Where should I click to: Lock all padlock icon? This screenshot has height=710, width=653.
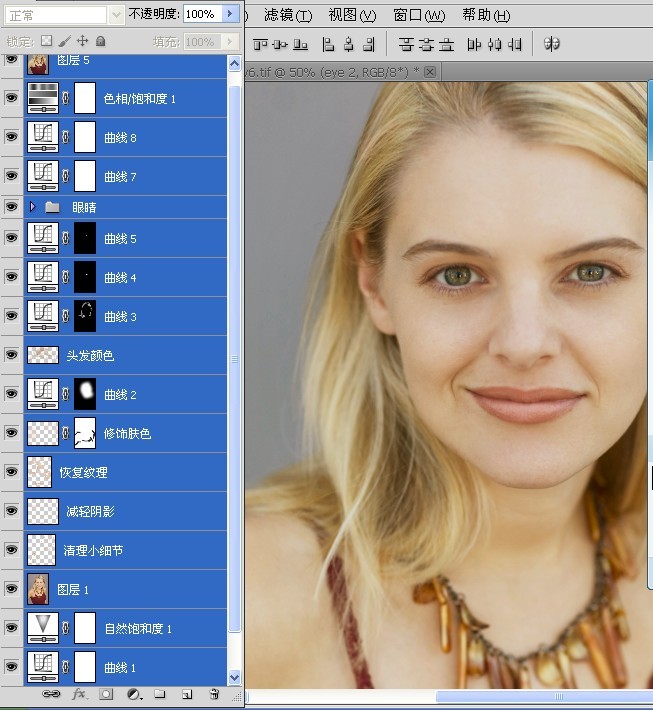(101, 41)
